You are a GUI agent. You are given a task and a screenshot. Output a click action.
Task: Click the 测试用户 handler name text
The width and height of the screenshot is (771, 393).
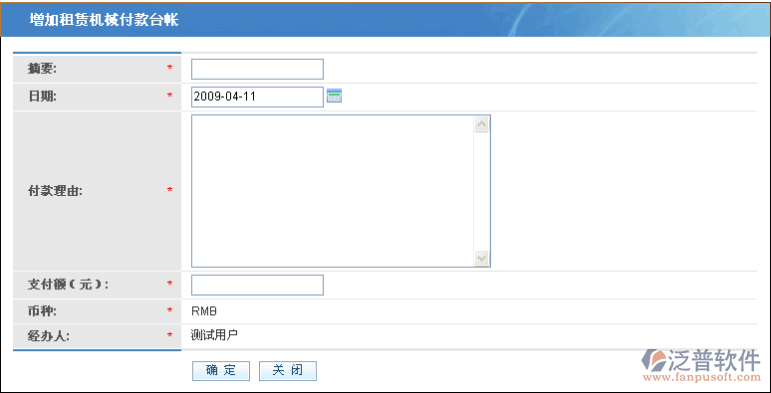214,335
